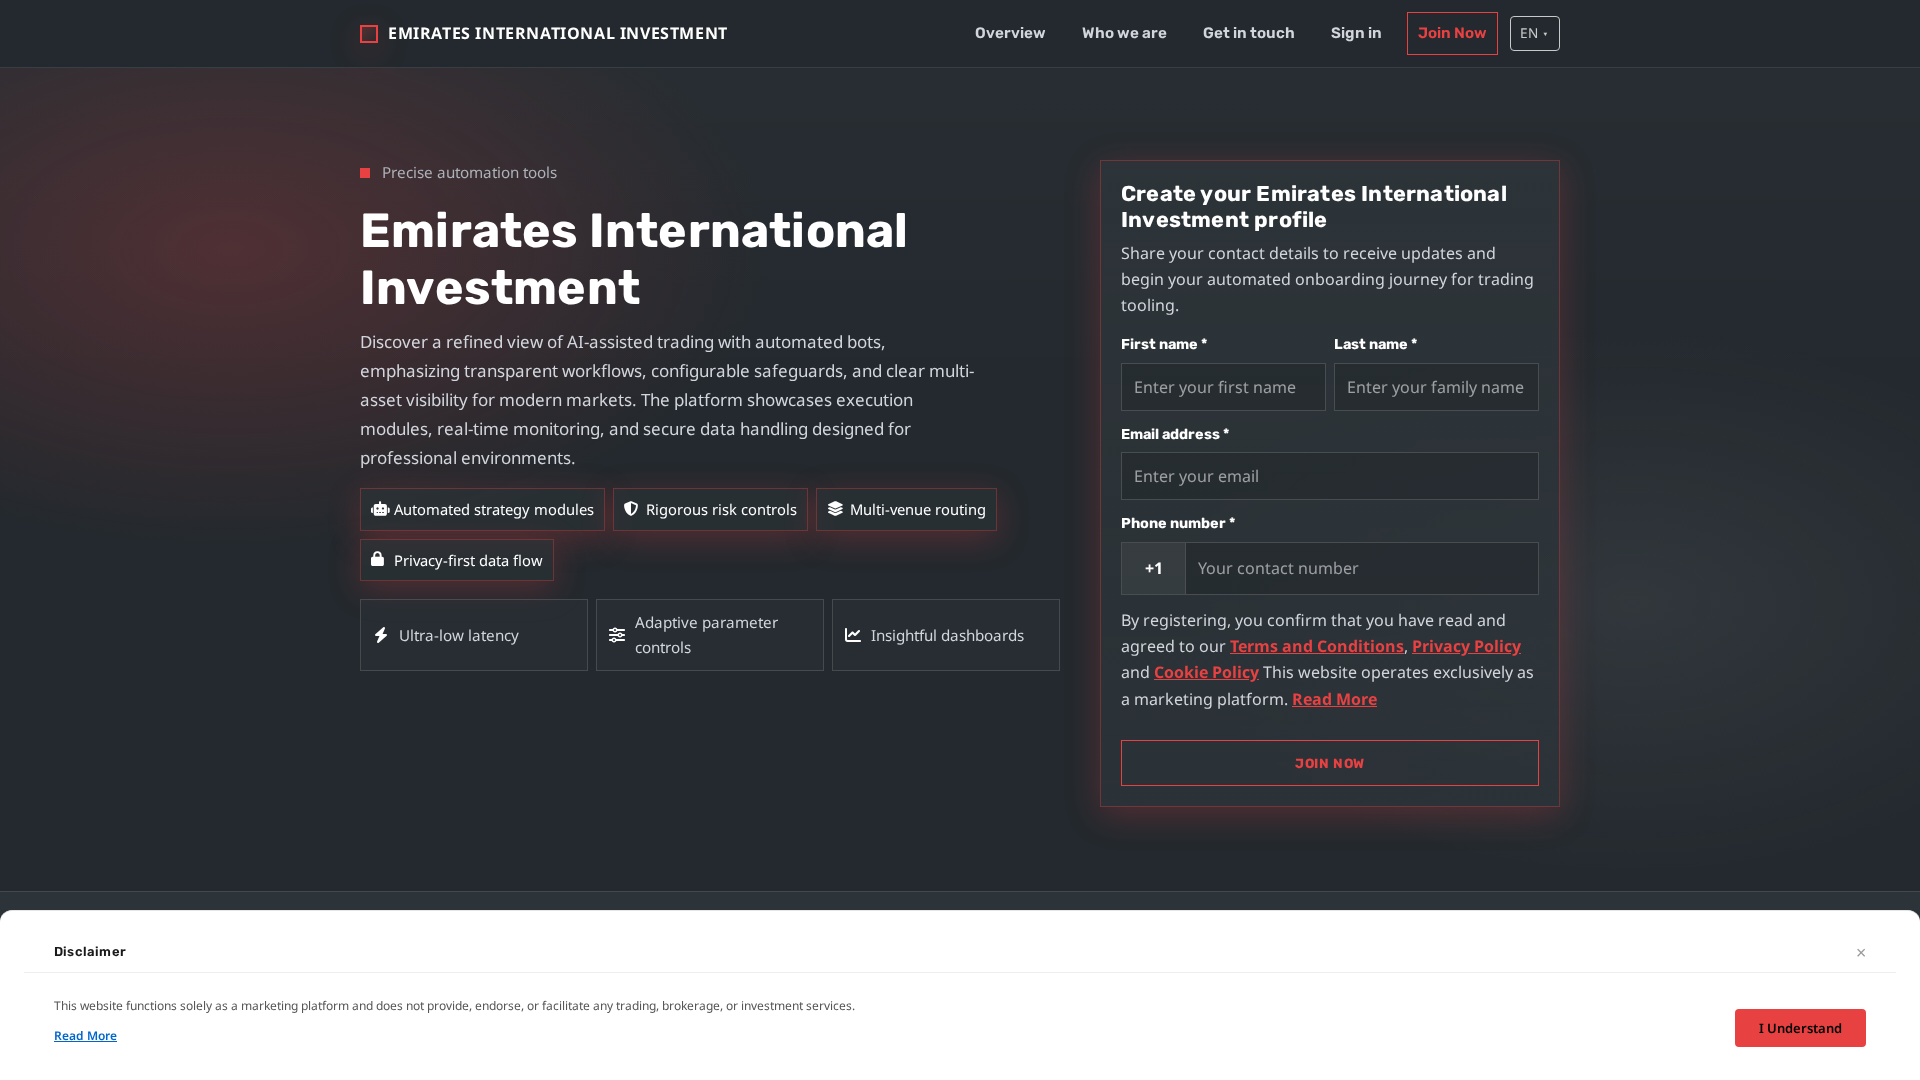Open the Privacy Policy link
Viewport: 1920px width, 1080px height.
click(x=1466, y=646)
